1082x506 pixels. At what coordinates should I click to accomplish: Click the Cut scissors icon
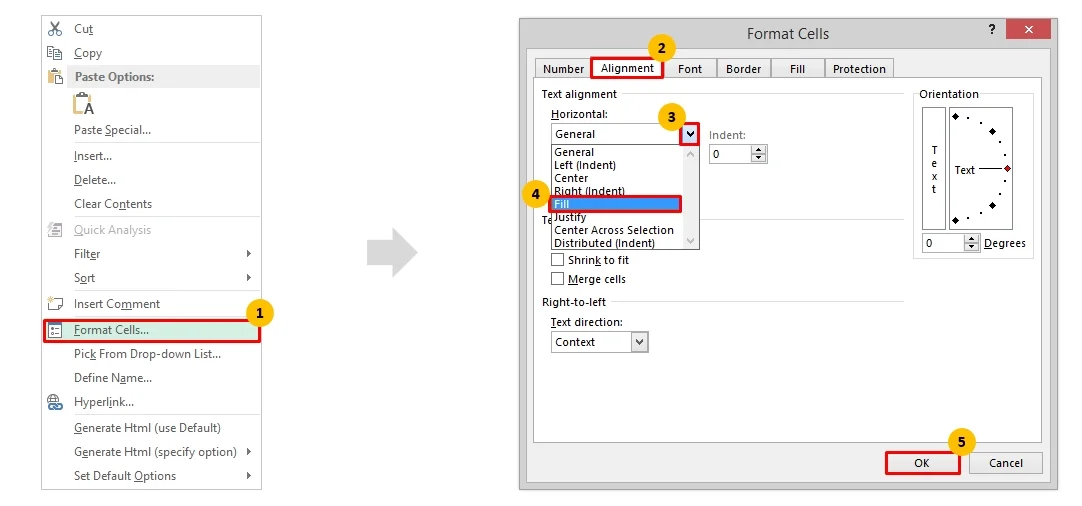55,29
